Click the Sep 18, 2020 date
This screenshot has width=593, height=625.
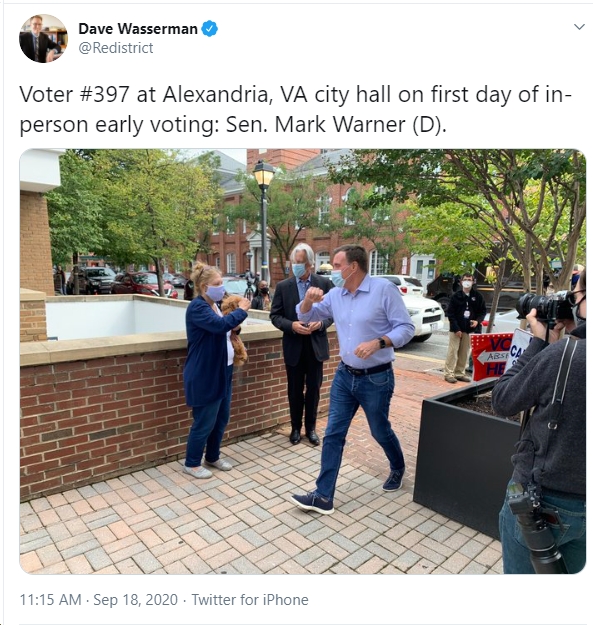135,599
